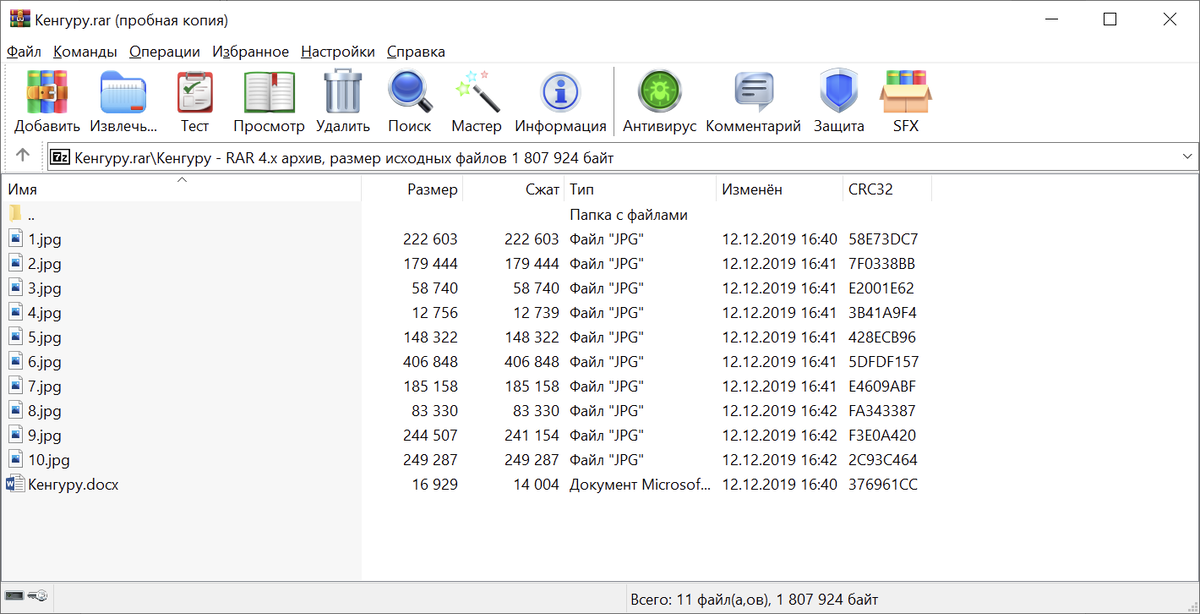Click the 5.jpg file icon
Viewport: 1200px width, 614px height.
coord(16,337)
